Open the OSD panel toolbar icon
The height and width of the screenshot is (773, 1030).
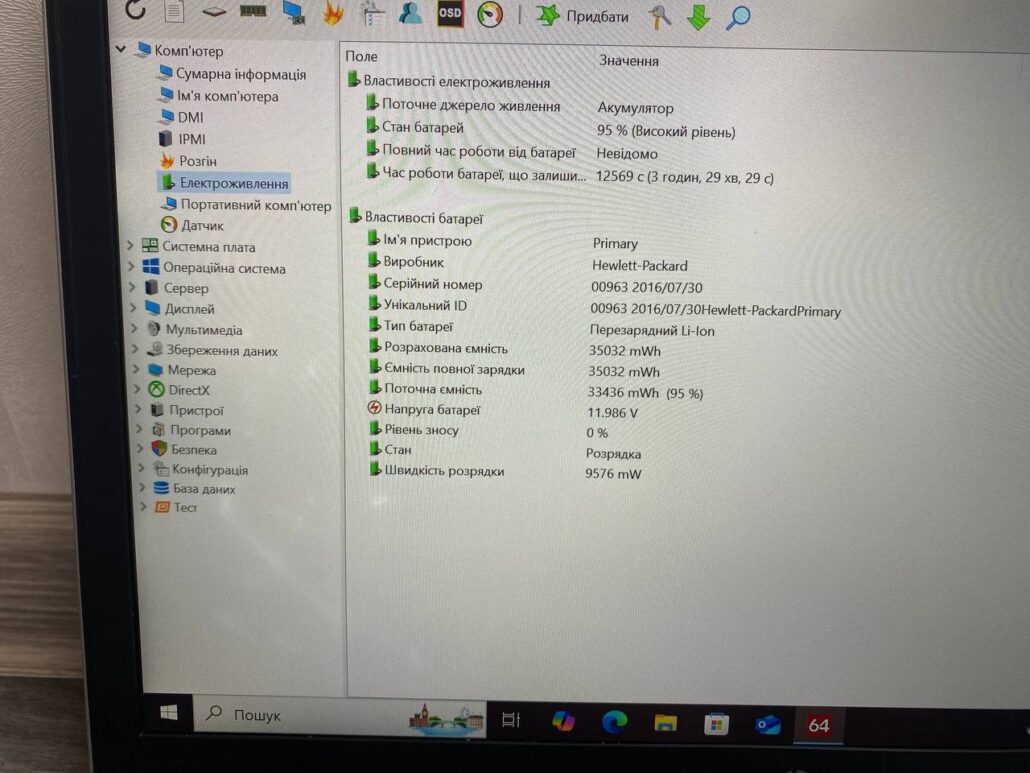point(450,13)
